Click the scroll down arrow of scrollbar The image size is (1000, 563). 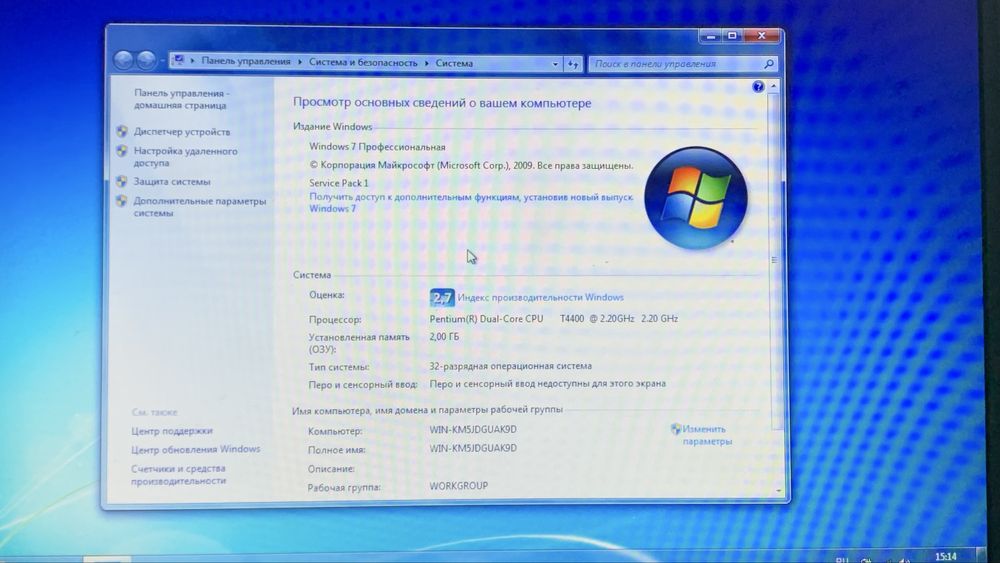coord(779,490)
